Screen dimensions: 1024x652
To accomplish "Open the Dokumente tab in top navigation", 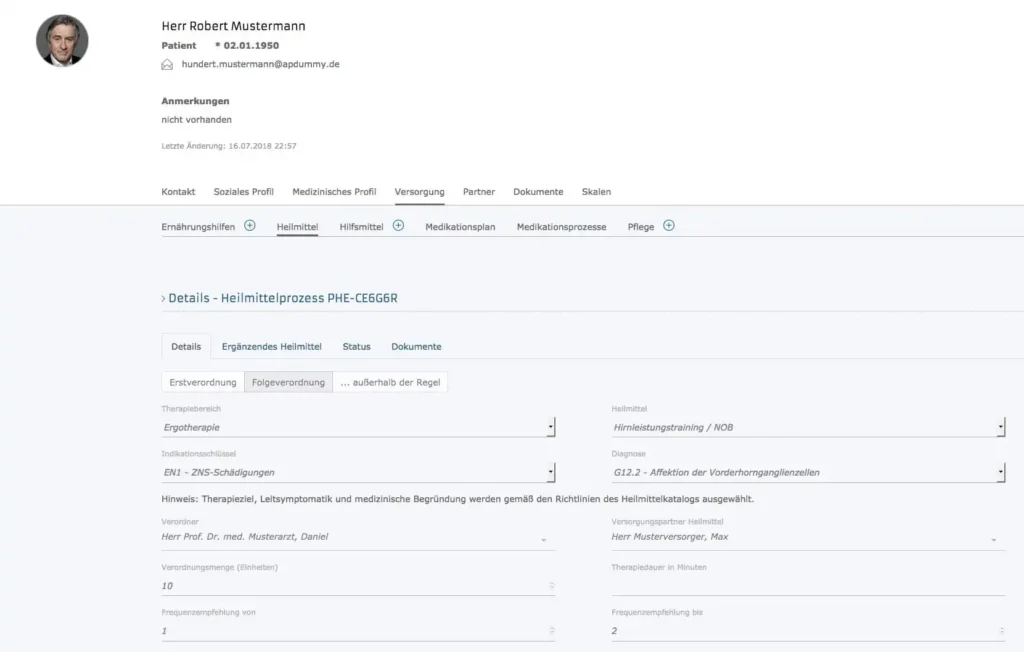I will [x=538, y=192].
